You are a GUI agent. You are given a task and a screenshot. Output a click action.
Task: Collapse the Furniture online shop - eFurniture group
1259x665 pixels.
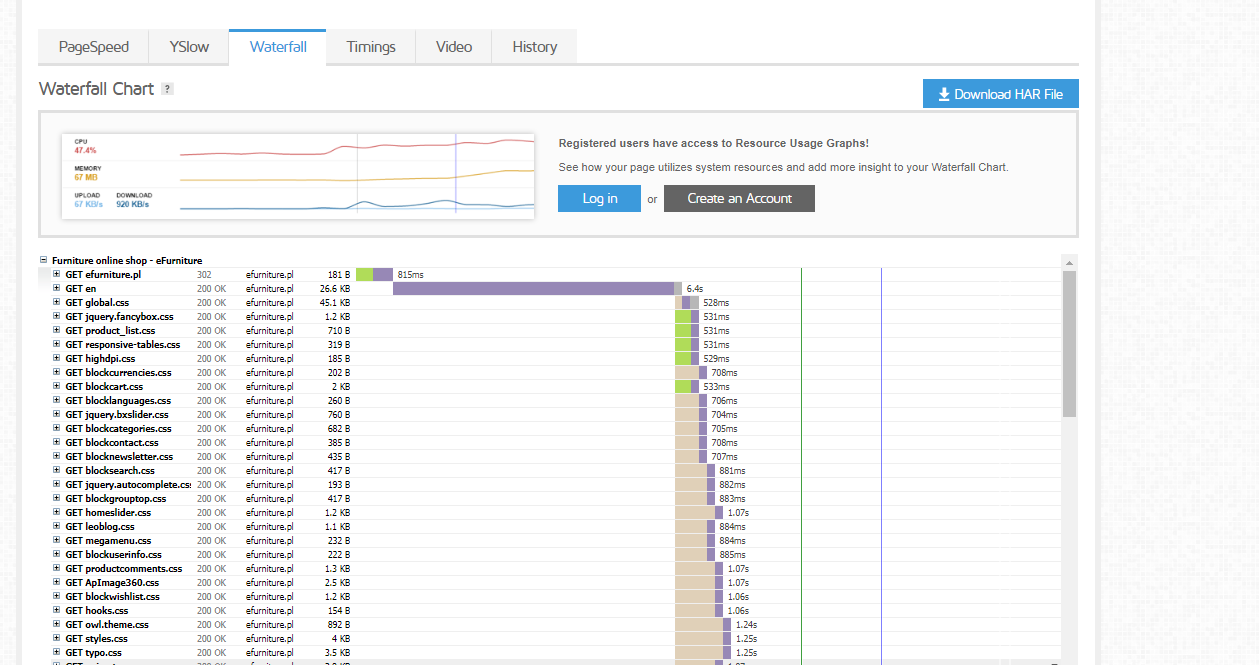[43, 260]
